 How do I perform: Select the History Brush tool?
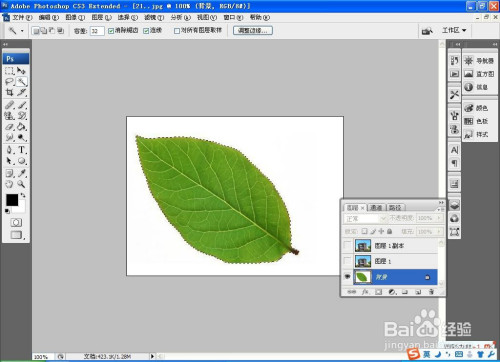tap(21, 116)
